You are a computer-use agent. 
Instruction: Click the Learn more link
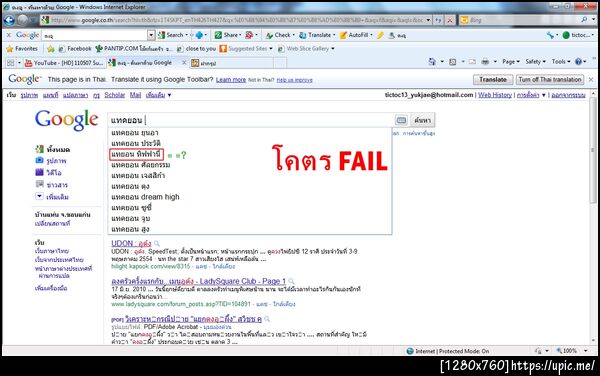231,80
